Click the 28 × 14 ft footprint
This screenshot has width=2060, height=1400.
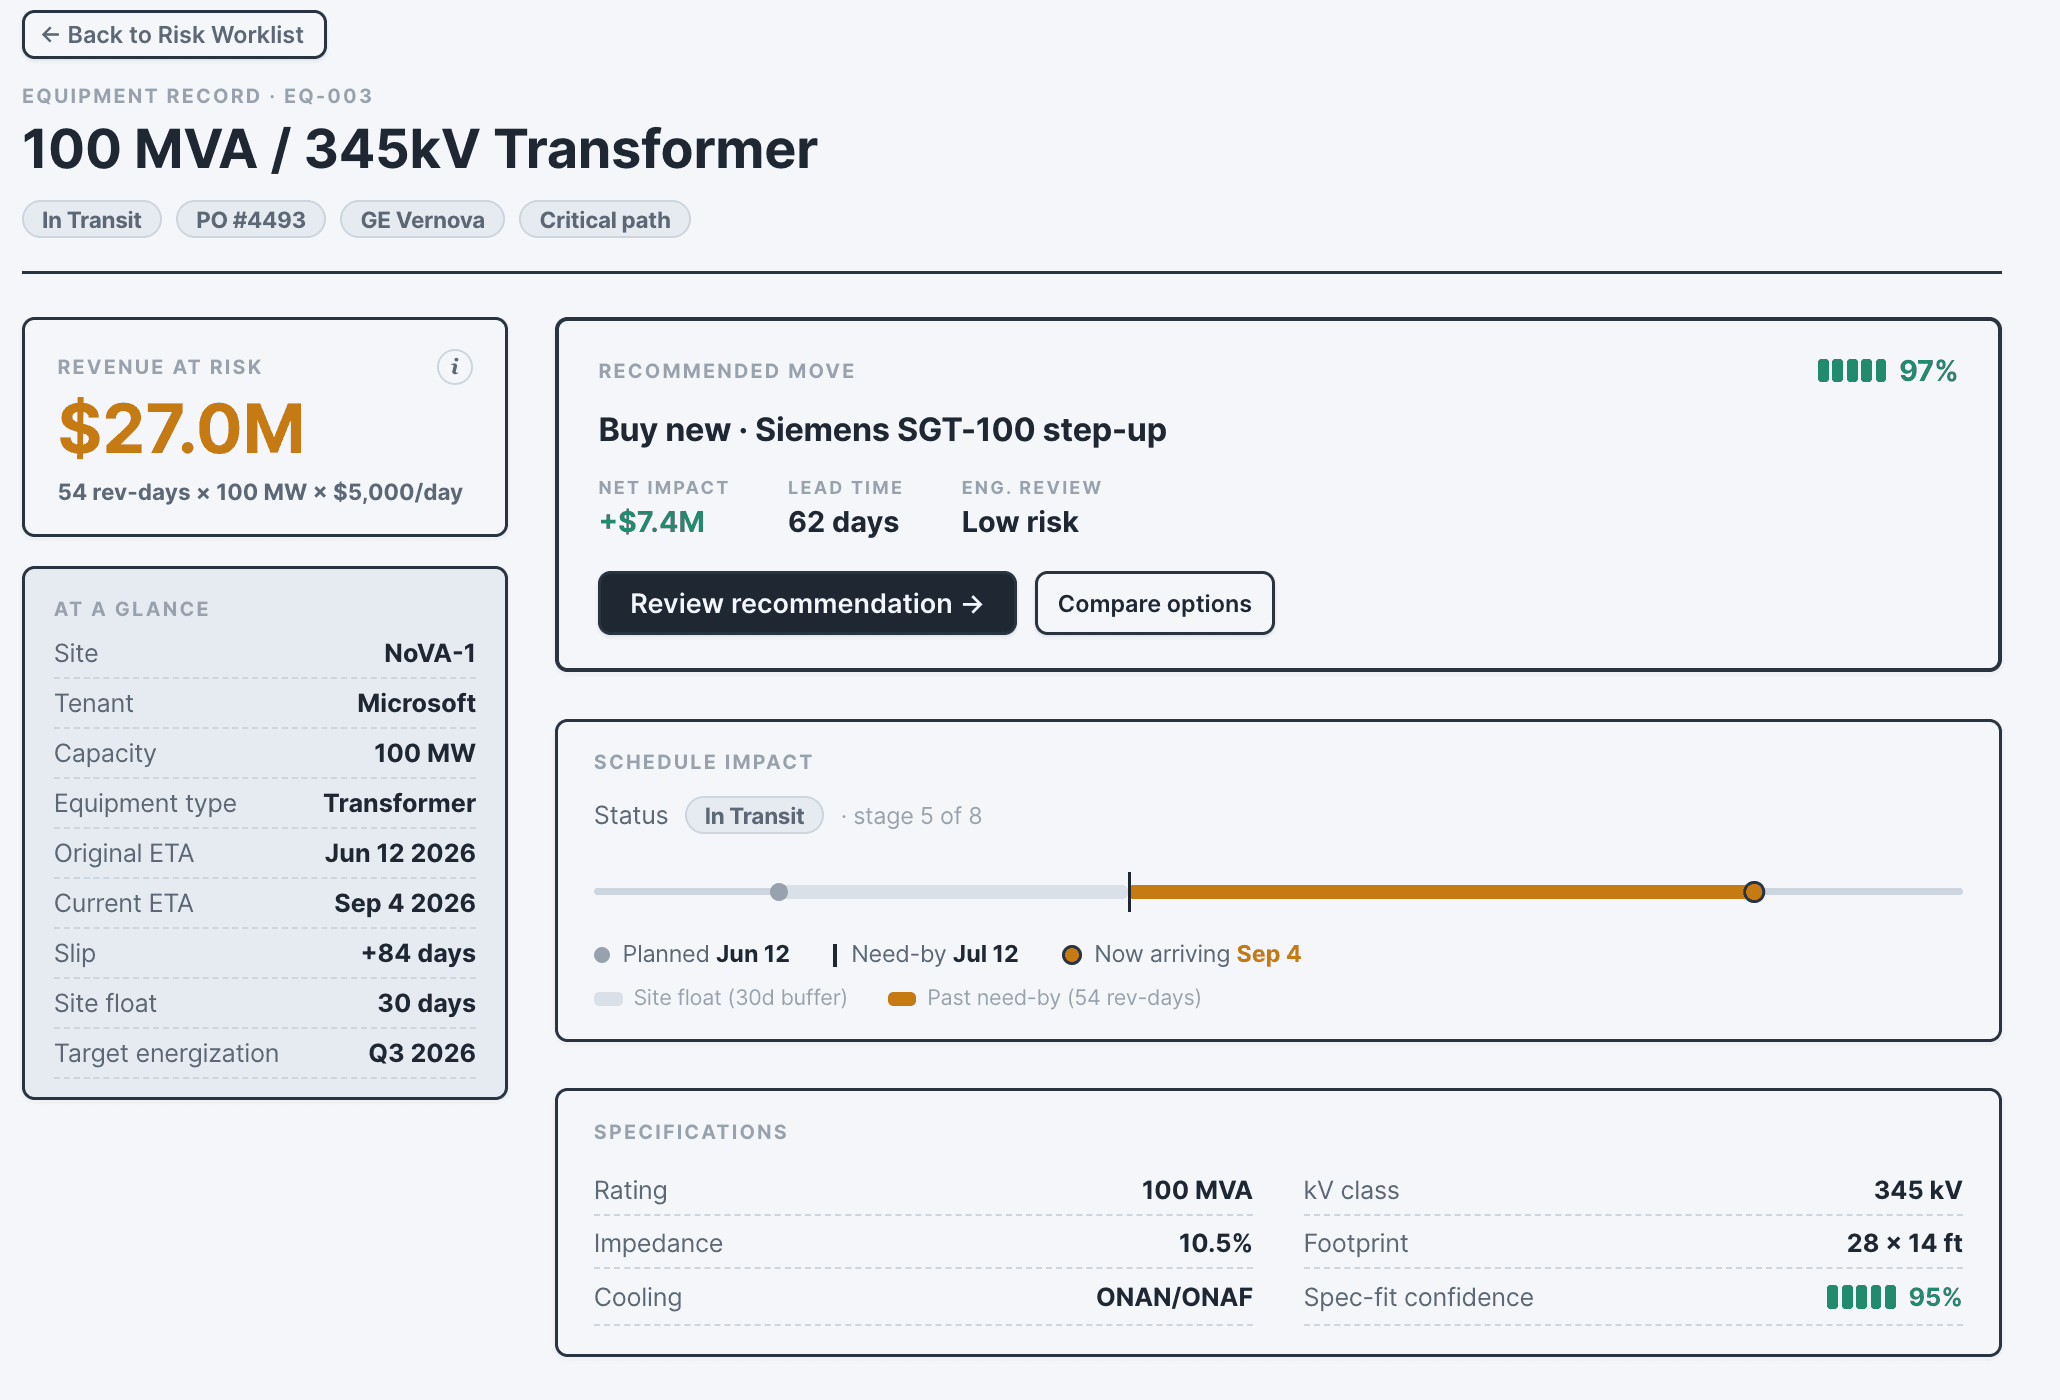[1904, 1243]
